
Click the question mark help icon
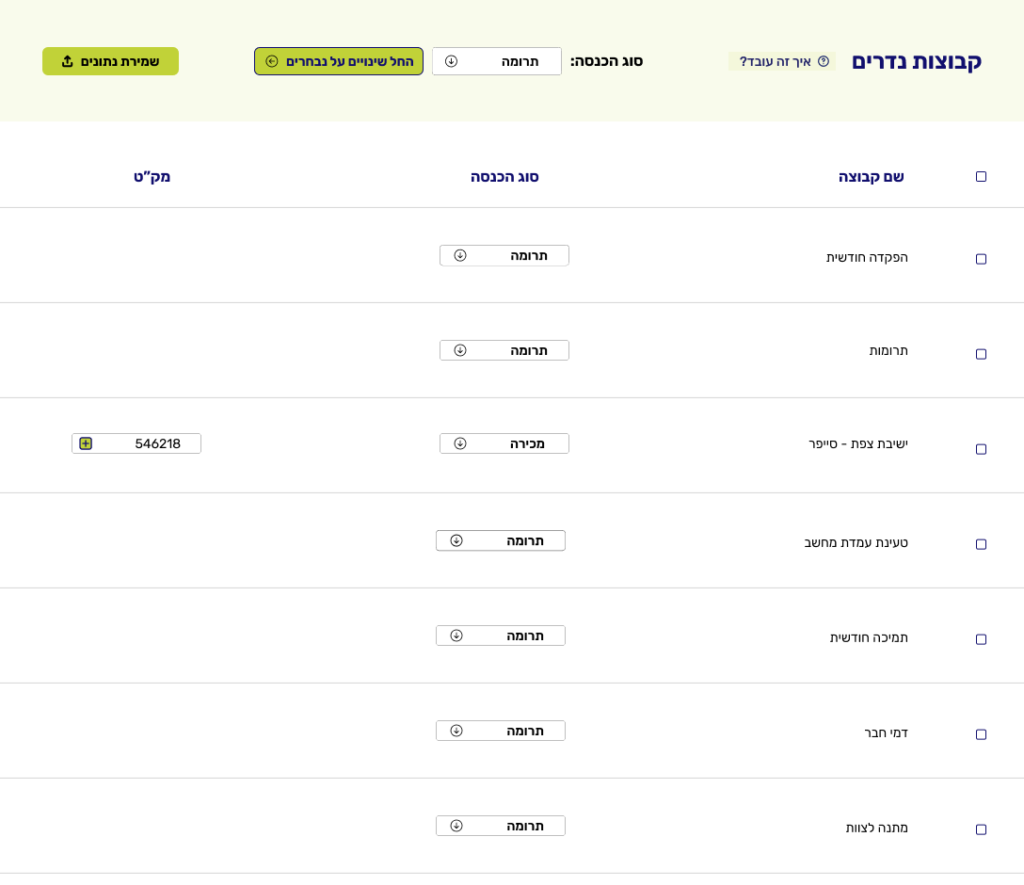[823, 61]
